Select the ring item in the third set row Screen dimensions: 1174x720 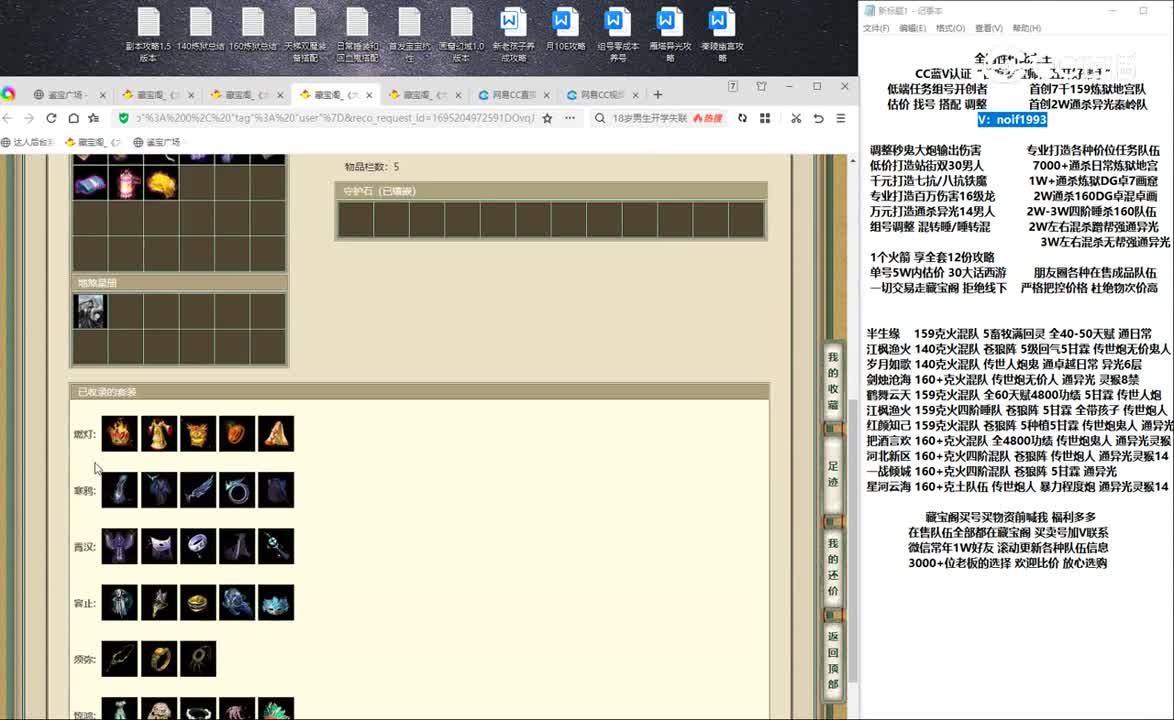click(x=198, y=546)
